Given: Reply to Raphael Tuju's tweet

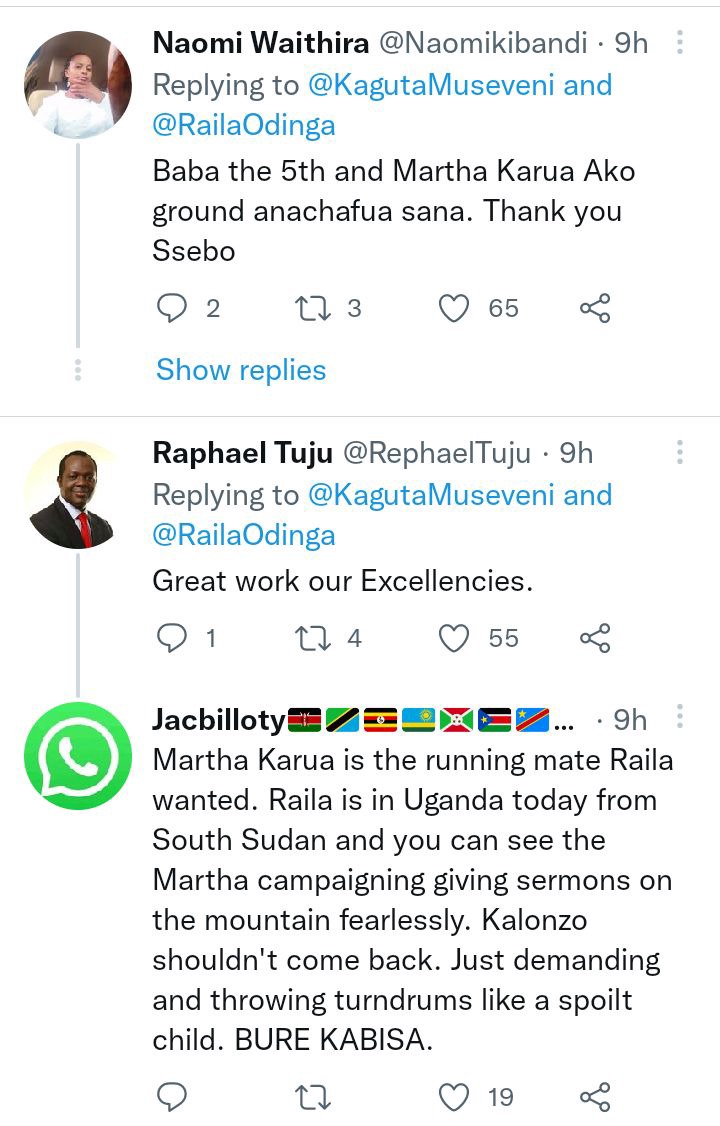Looking at the screenshot, I should pos(172,638).
